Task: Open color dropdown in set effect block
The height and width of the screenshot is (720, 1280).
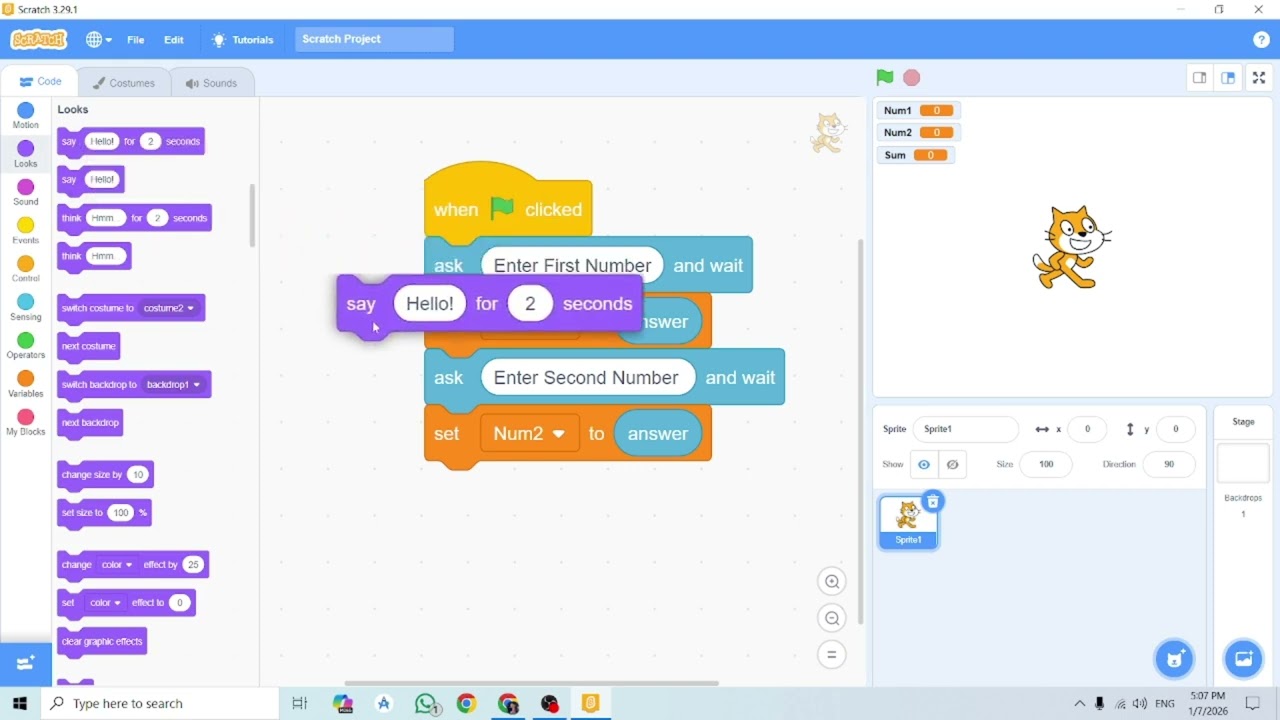Action: [x=105, y=603]
